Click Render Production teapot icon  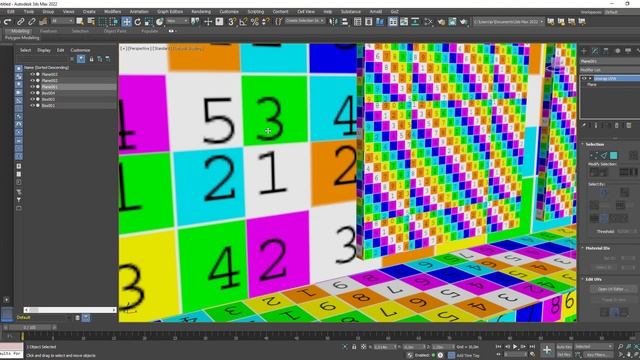463,21
